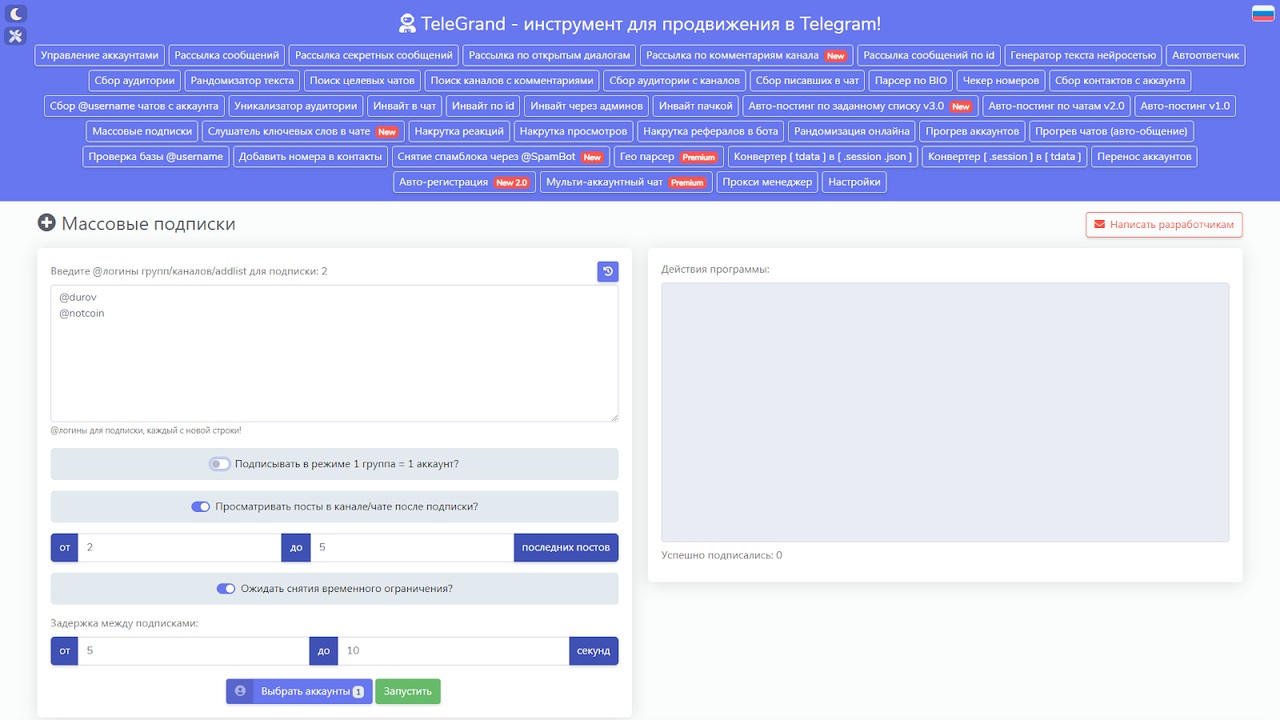The width and height of the screenshot is (1280, 720).
Task: Click the user icon on Выбрать аккаунты button
Action: [239, 690]
